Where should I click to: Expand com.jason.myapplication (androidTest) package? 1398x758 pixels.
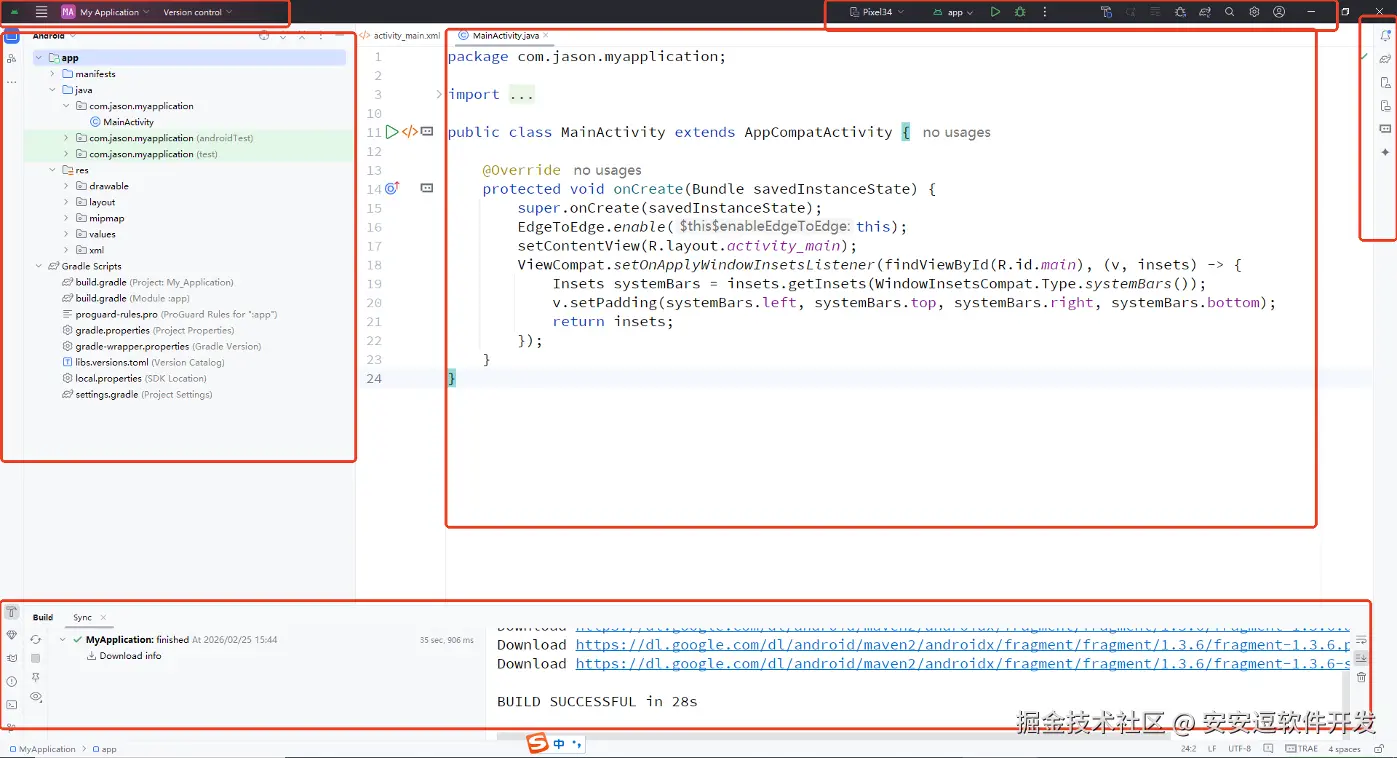tap(66, 138)
